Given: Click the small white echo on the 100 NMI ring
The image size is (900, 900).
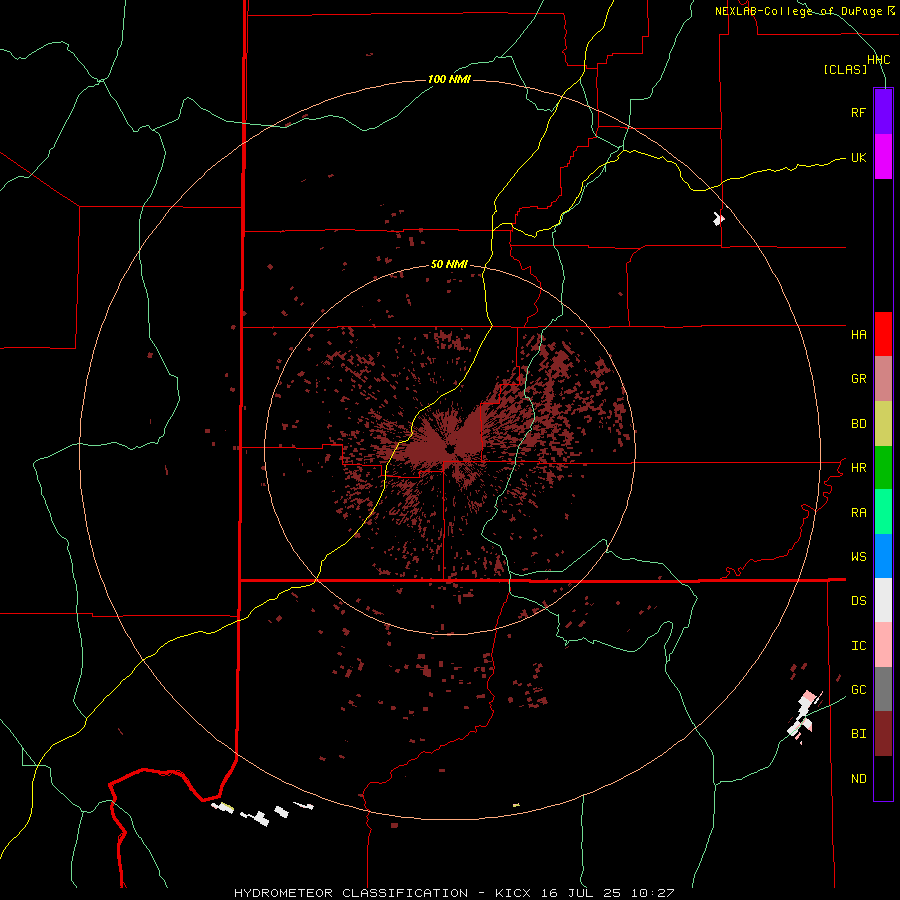Looking at the screenshot, I should 718,219.
